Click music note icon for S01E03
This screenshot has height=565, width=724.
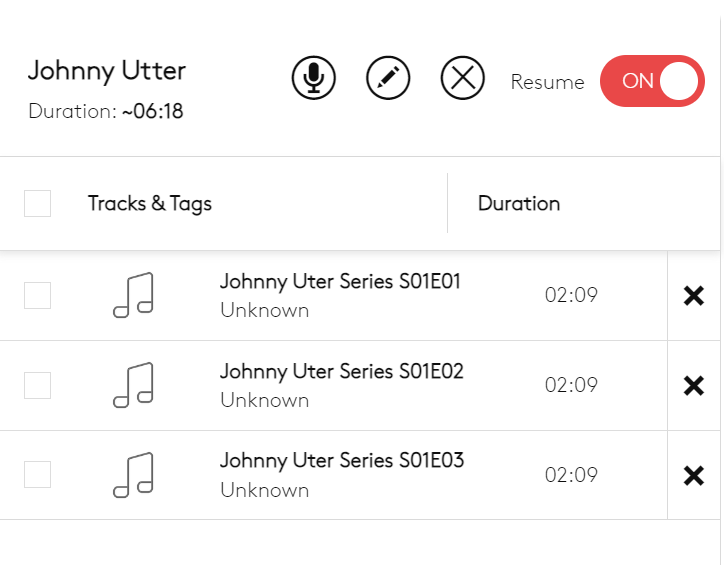click(134, 476)
